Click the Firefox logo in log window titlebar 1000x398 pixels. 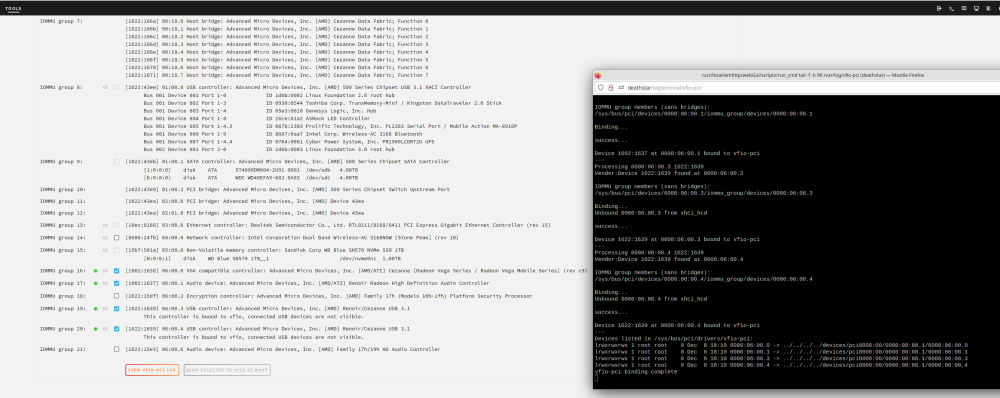(x=598, y=75)
